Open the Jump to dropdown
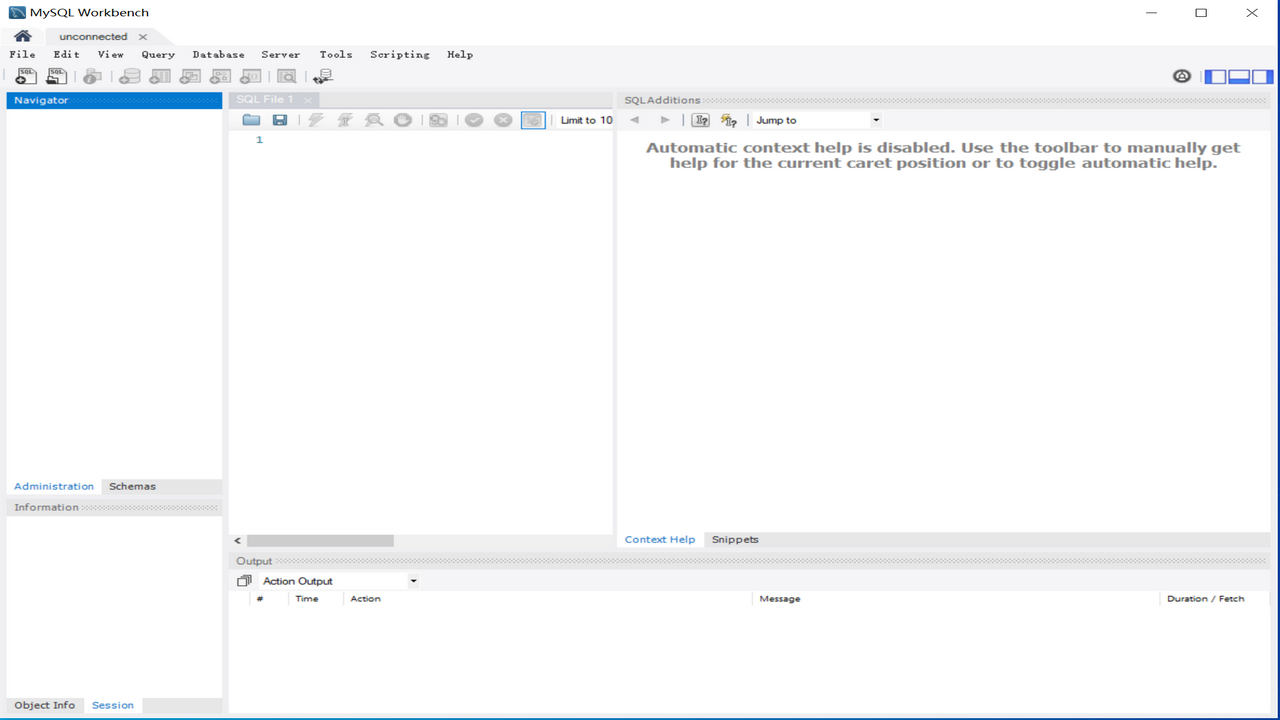This screenshot has height=720, width=1280. point(874,119)
